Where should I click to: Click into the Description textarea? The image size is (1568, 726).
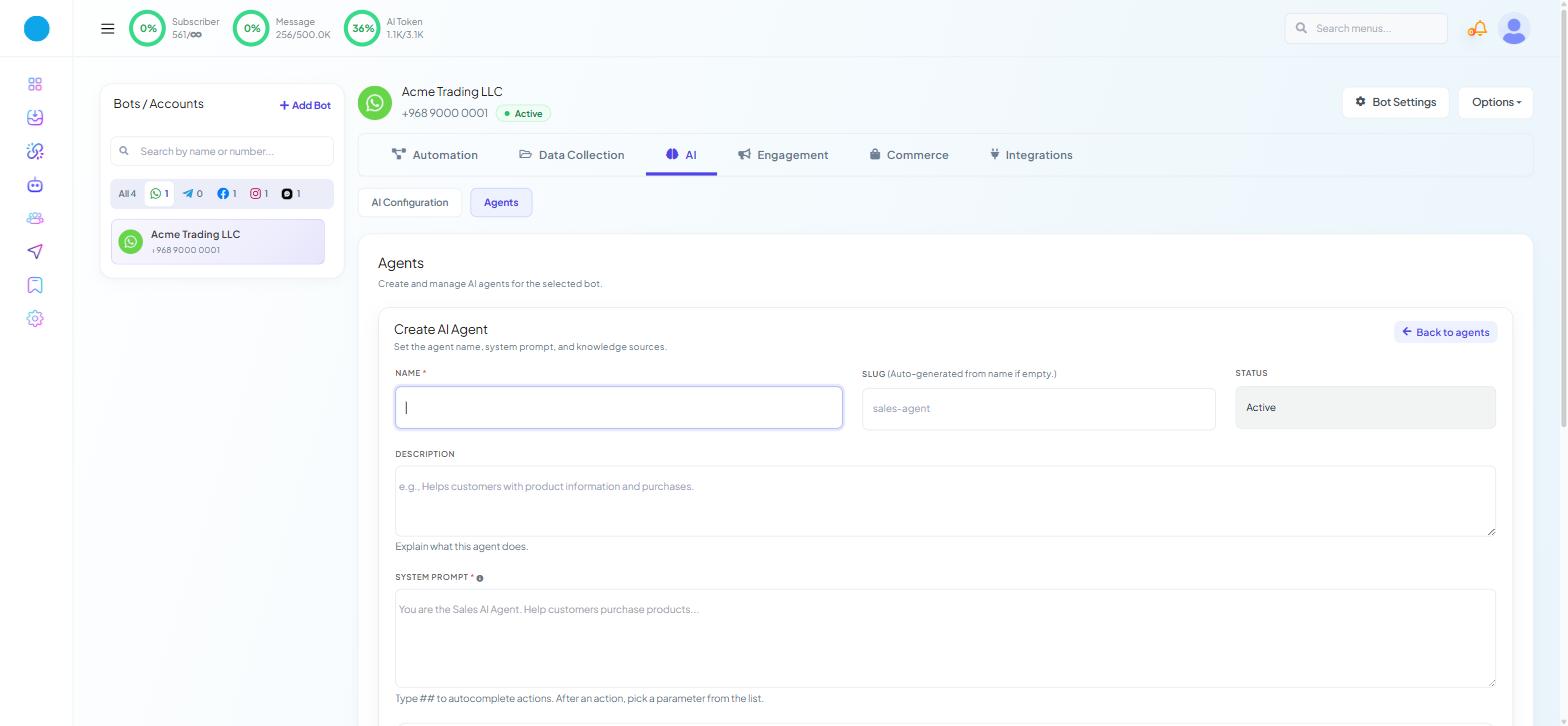pos(945,501)
